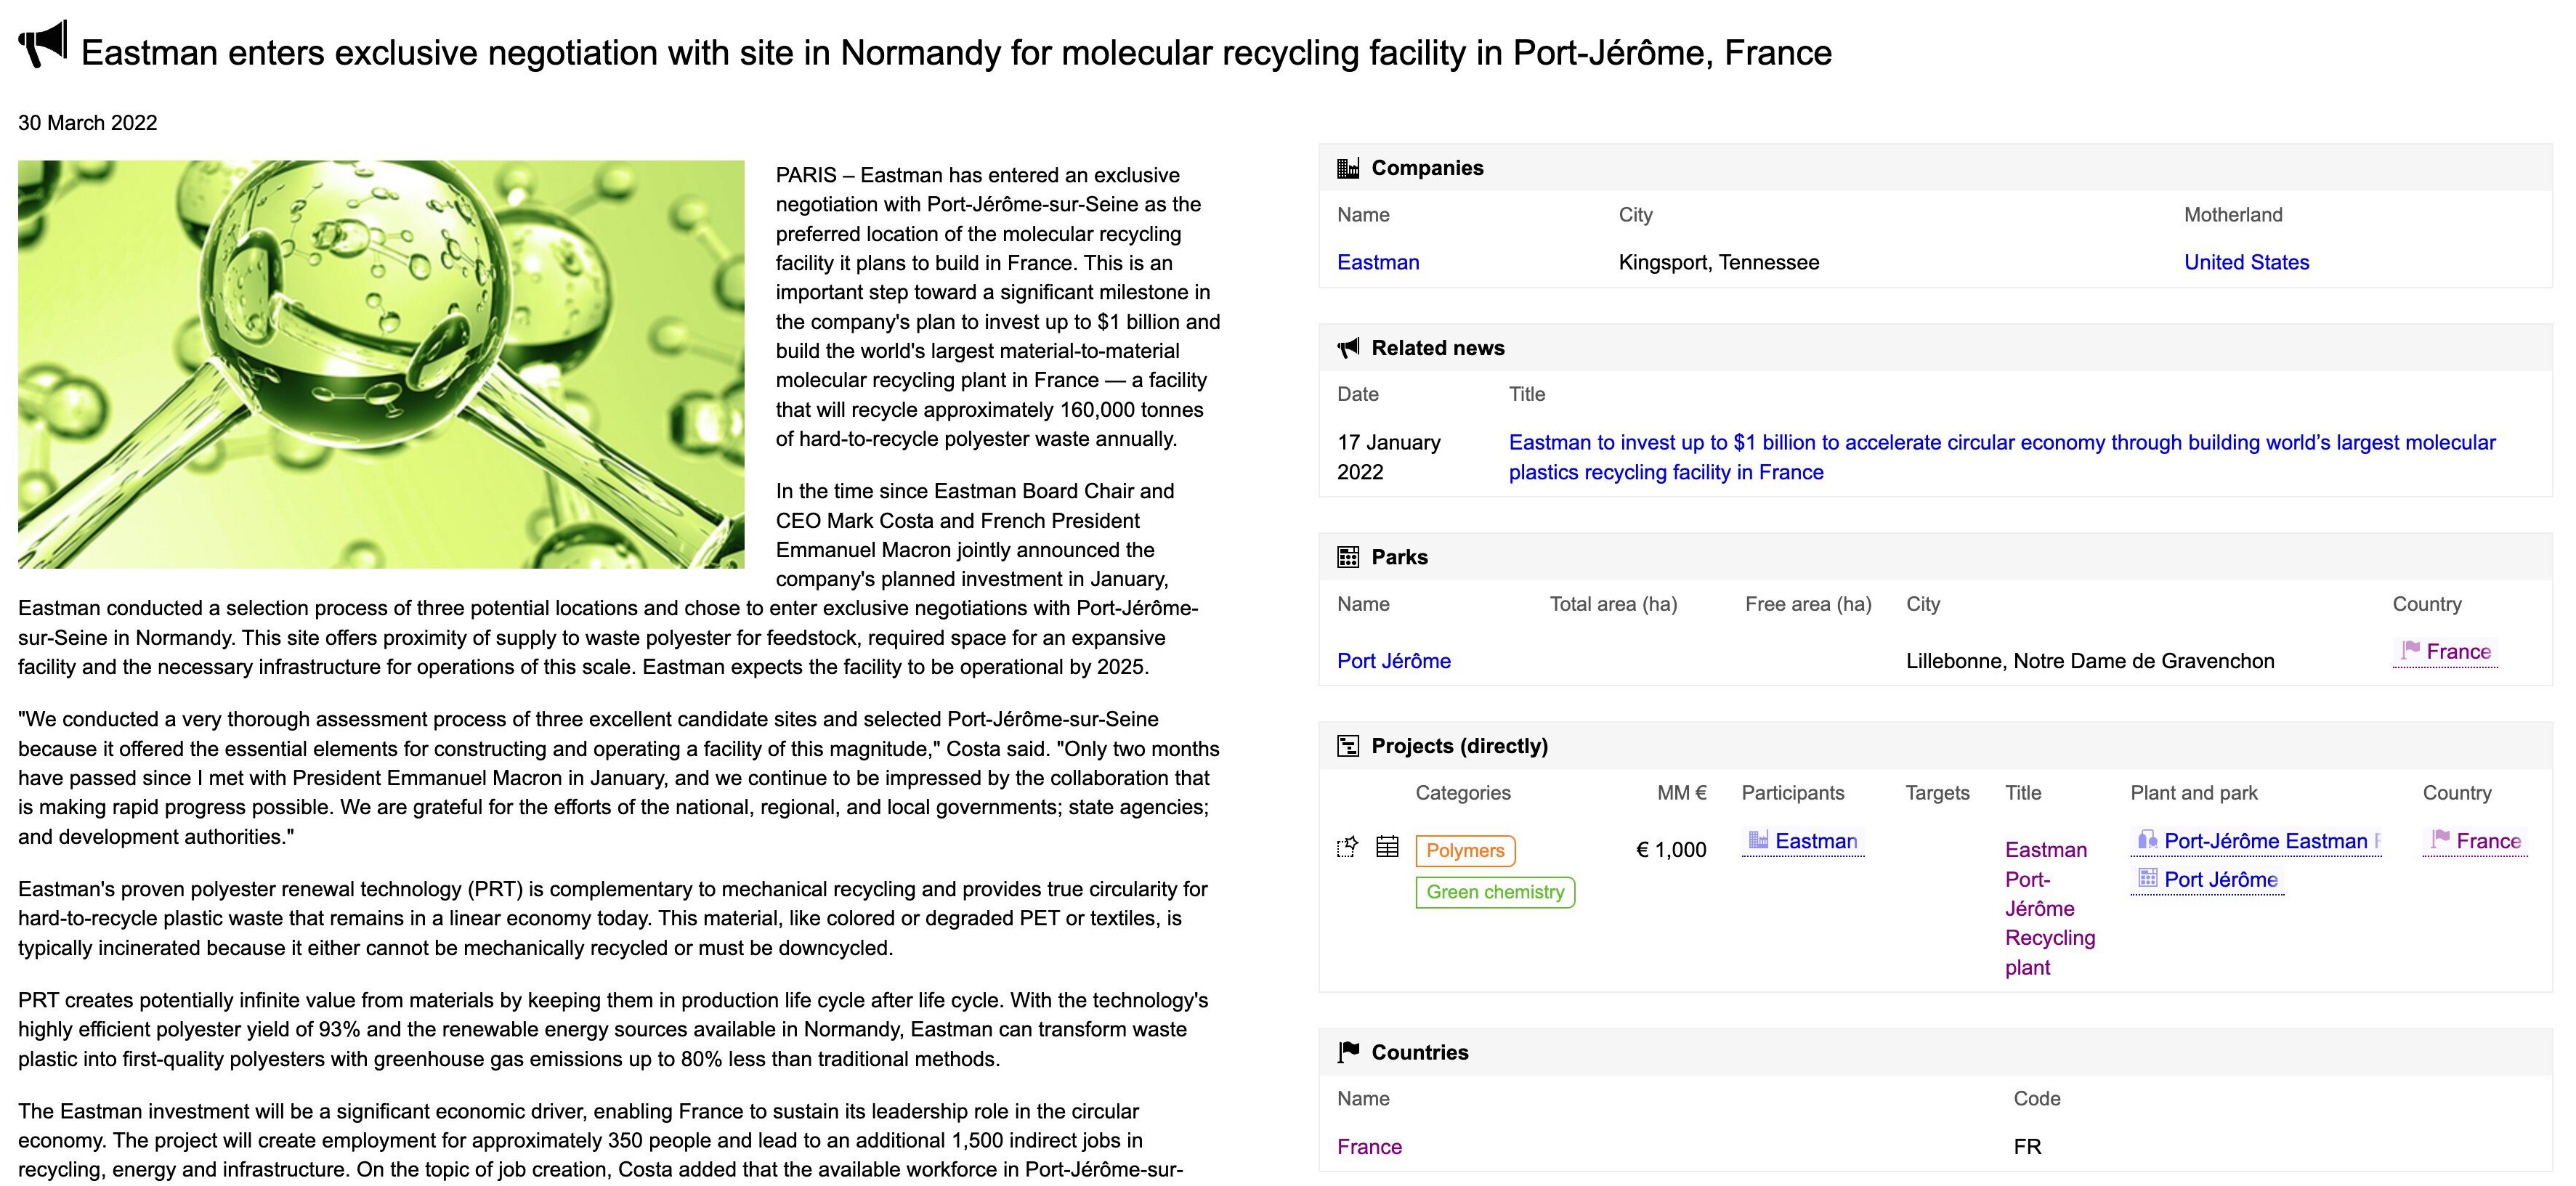Click the France flag icon in the Parks row
The height and width of the screenshot is (1186, 2576).
pos(2408,649)
